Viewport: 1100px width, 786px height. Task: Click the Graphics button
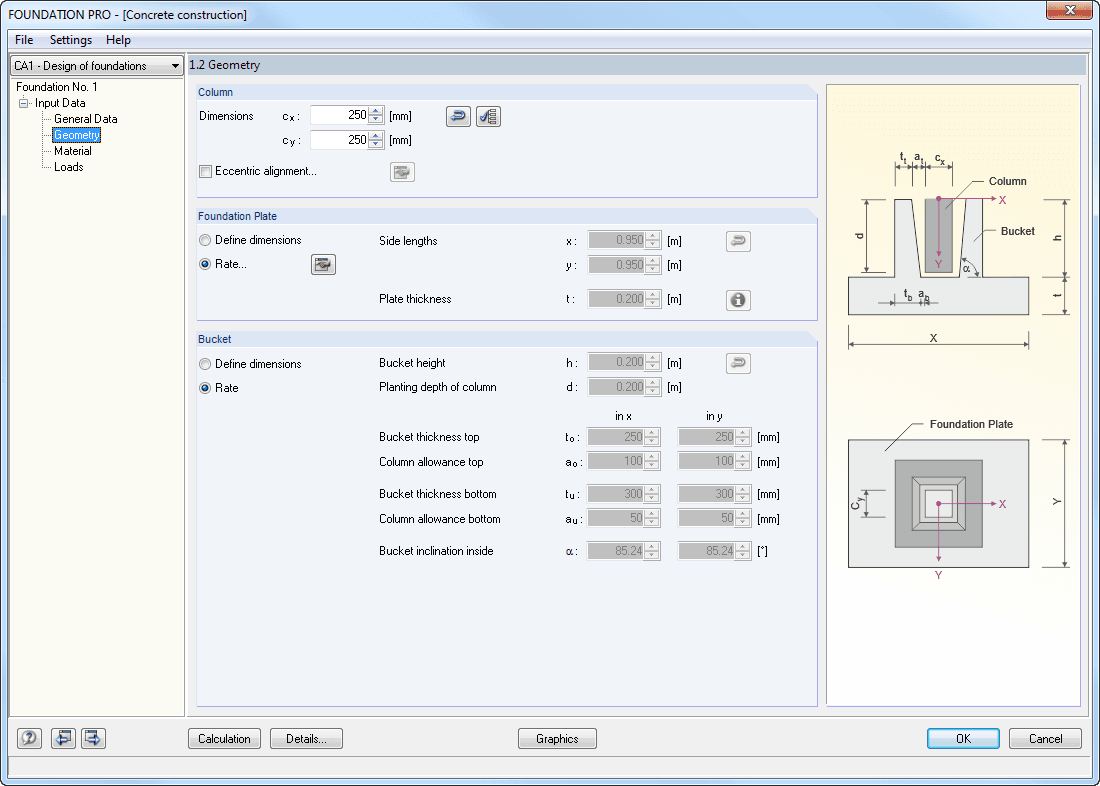pyautogui.click(x=558, y=738)
